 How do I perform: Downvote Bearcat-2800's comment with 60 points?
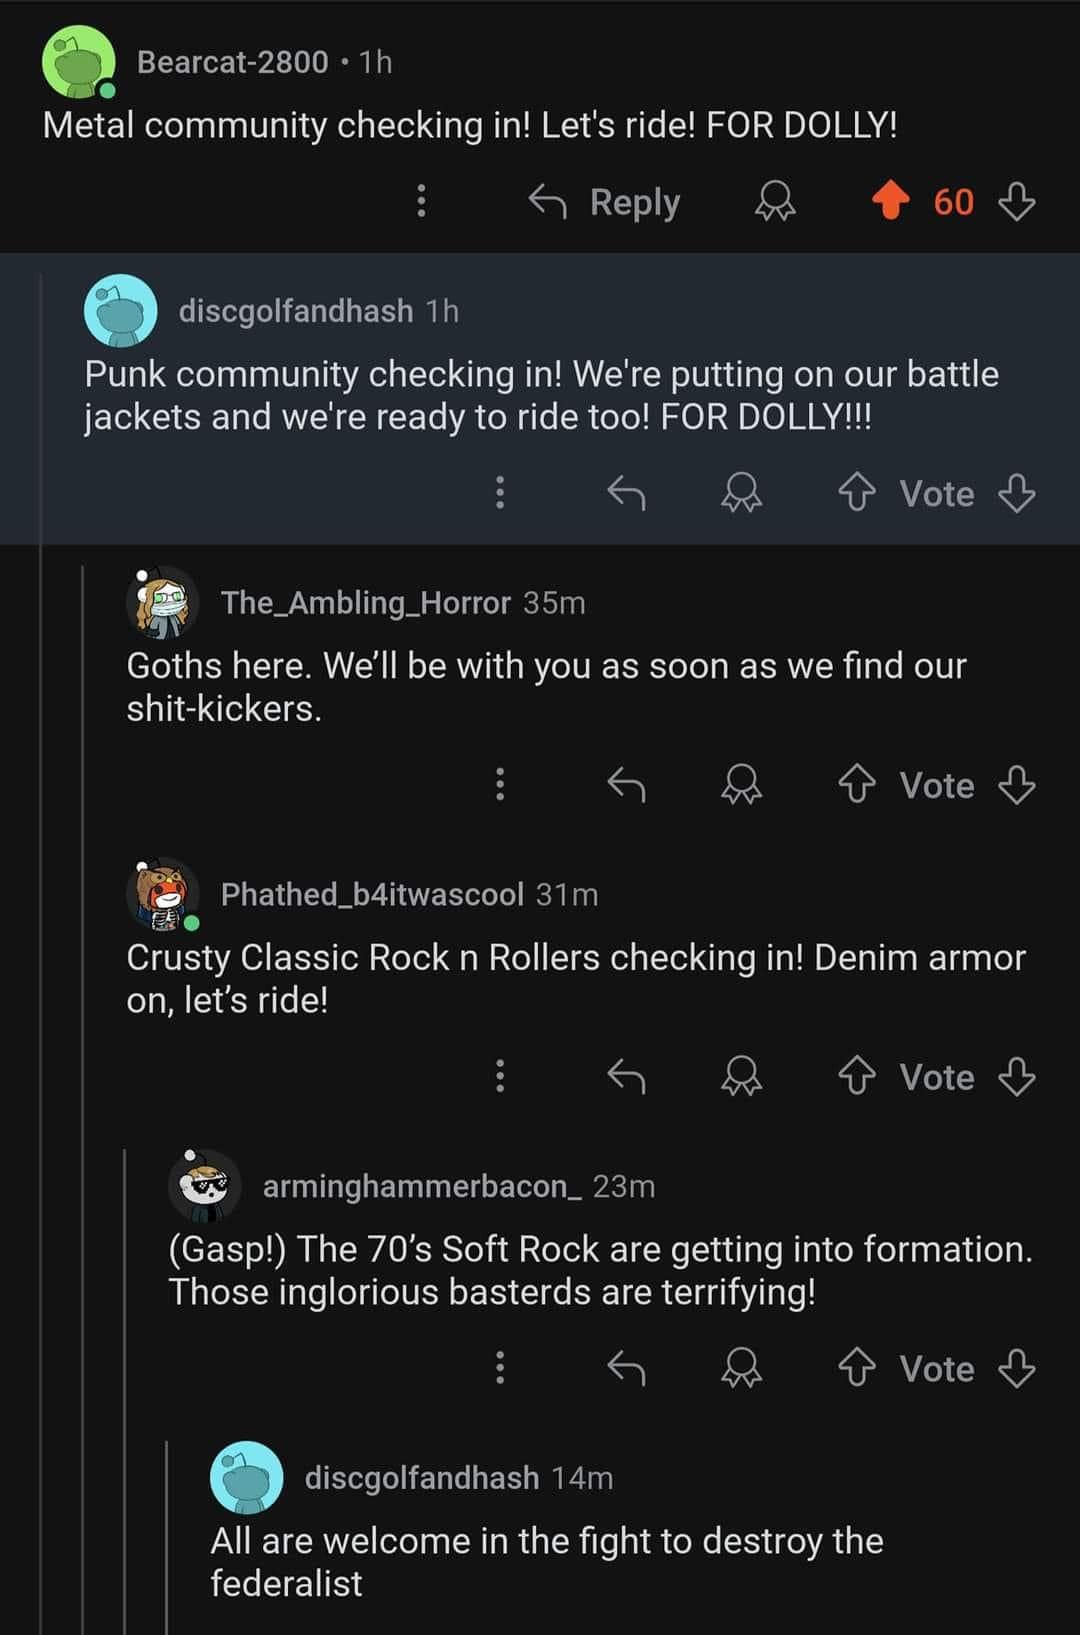tap(1016, 202)
